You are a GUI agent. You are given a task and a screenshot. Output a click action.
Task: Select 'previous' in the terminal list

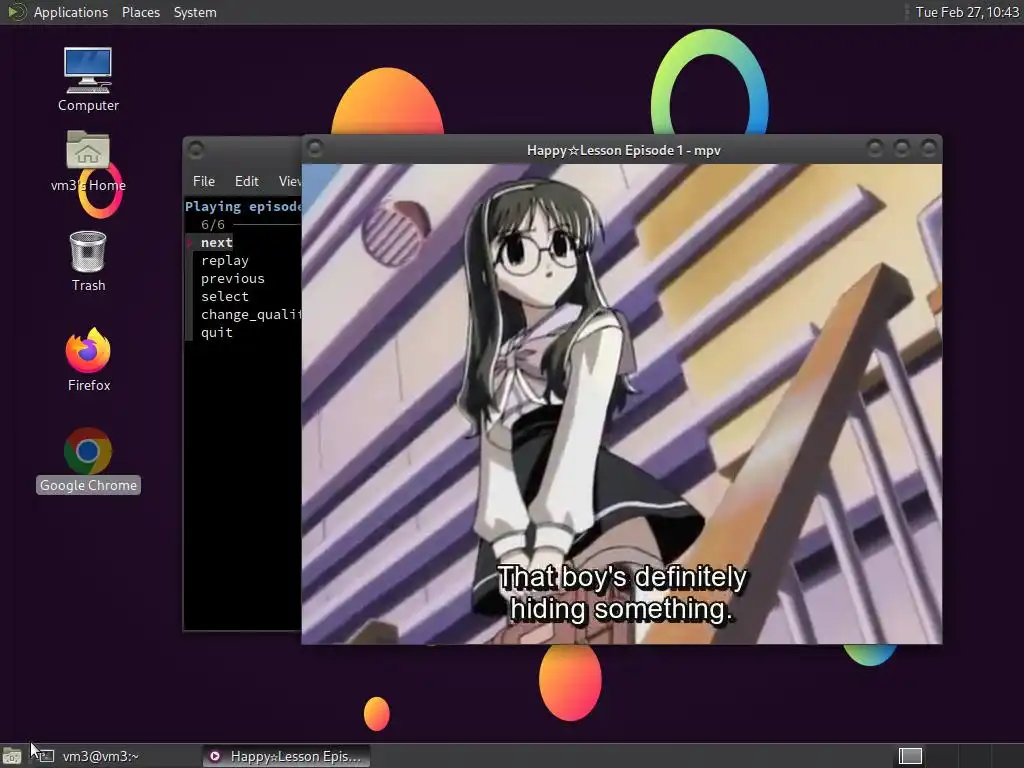(232, 278)
